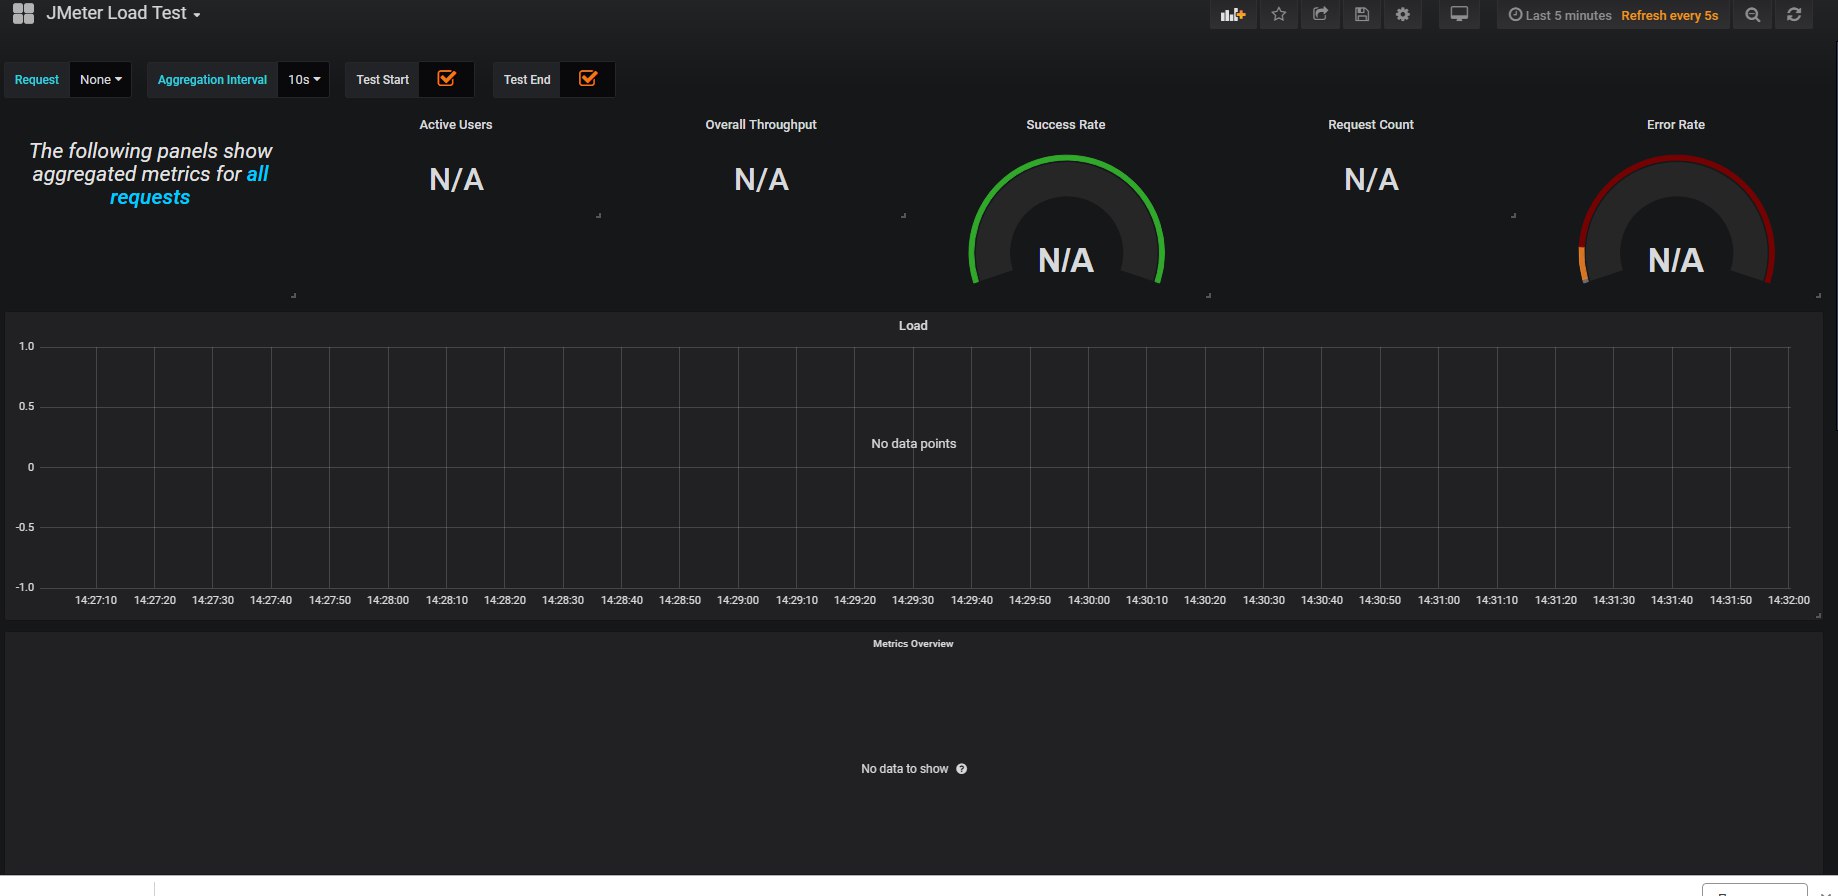
Task: Open the Active Users panel title menu
Action: coord(456,125)
